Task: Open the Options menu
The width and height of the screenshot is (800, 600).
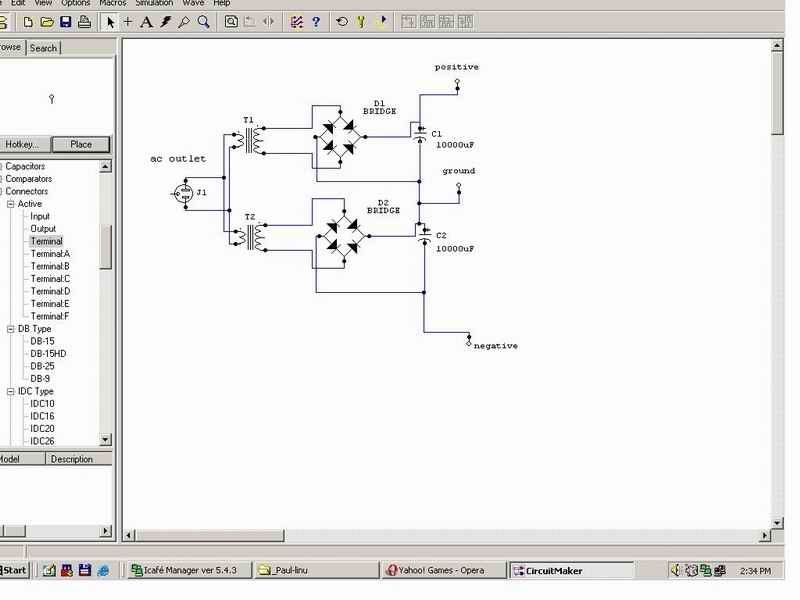Action: pos(76,3)
